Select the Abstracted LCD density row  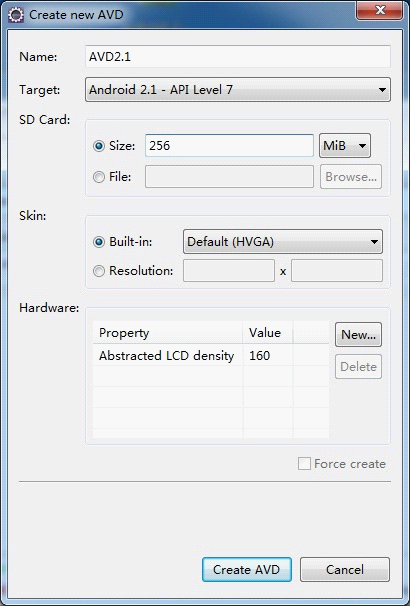point(211,355)
